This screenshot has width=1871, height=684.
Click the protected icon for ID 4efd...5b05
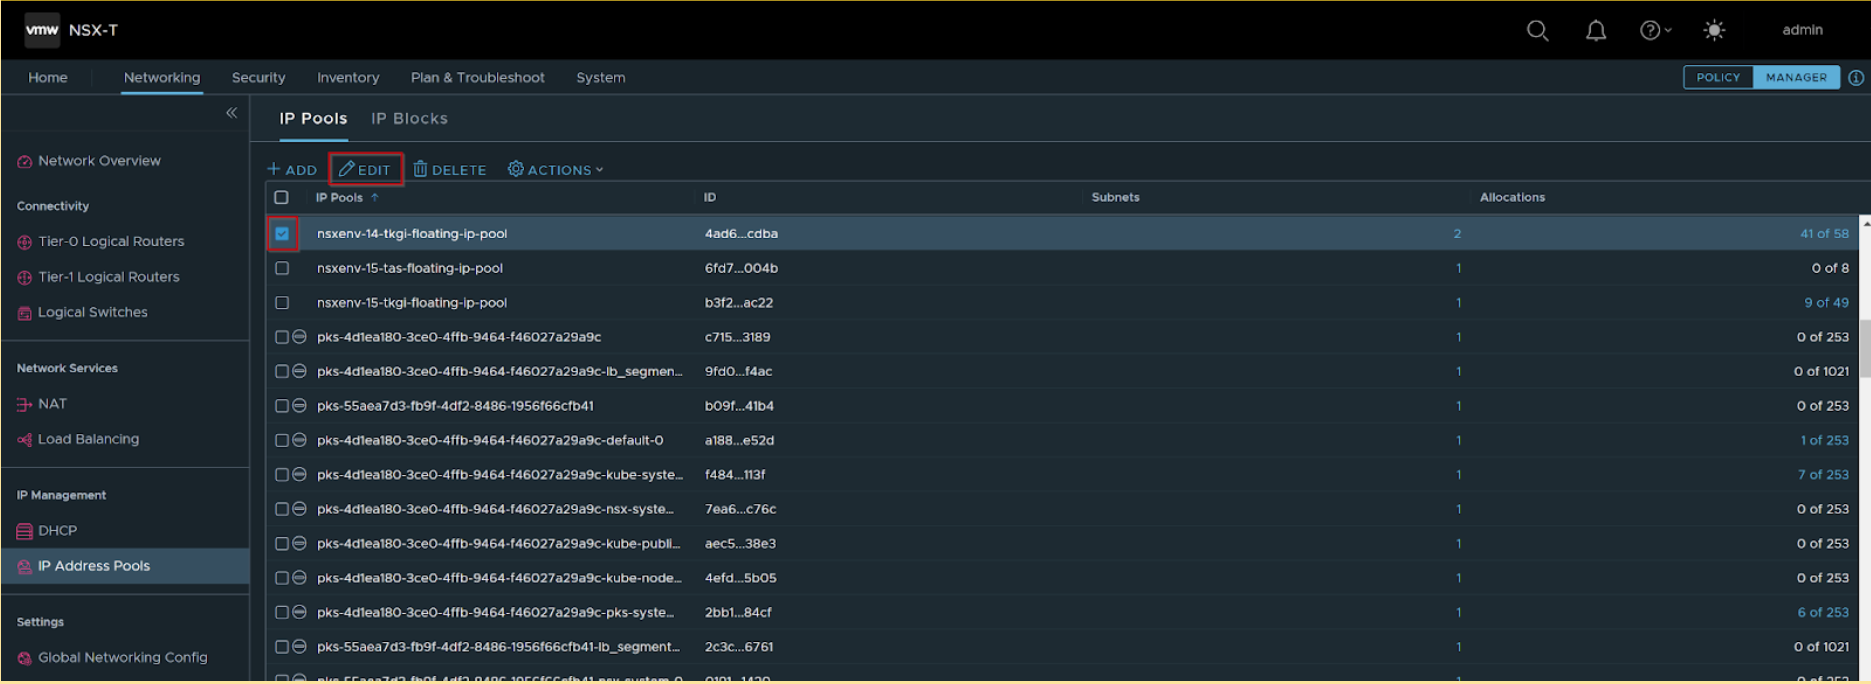pyautogui.click(x=299, y=579)
